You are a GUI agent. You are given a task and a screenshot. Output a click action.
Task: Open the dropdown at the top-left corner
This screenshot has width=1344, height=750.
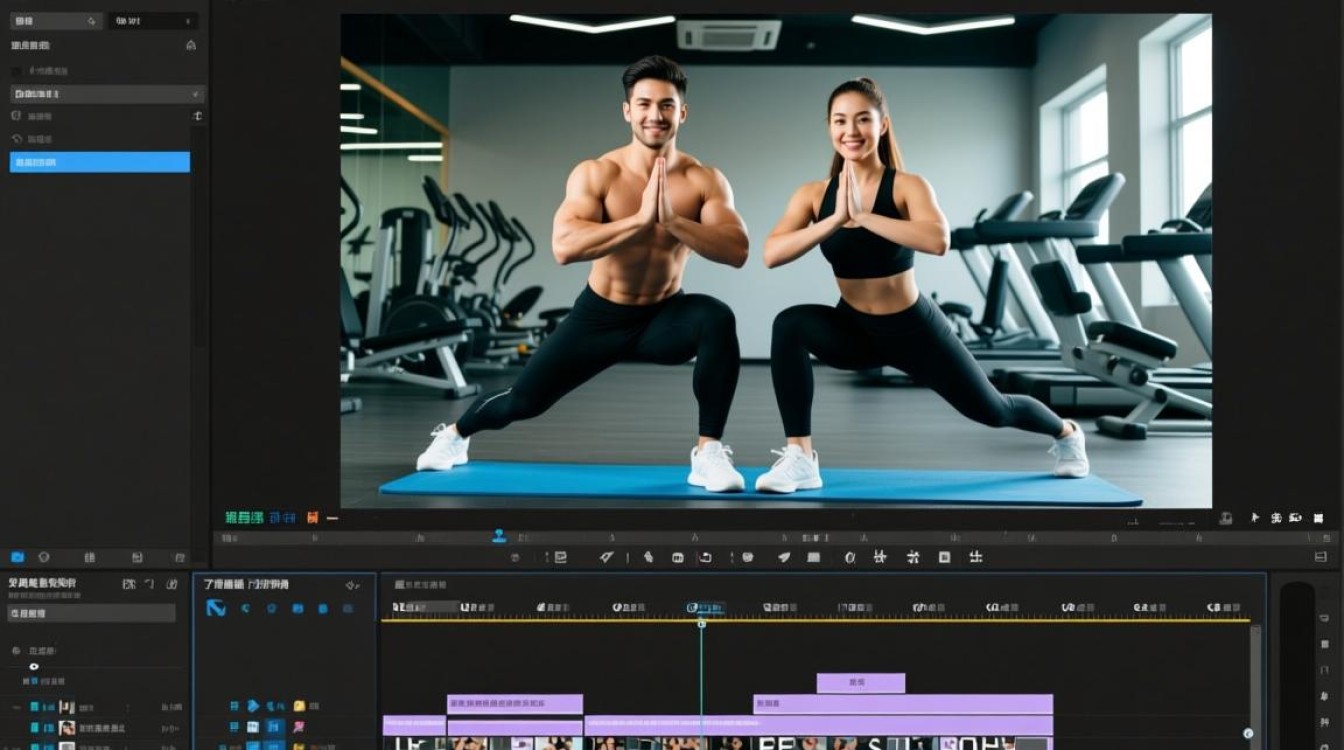pyautogui.click(x=56, y=21)
